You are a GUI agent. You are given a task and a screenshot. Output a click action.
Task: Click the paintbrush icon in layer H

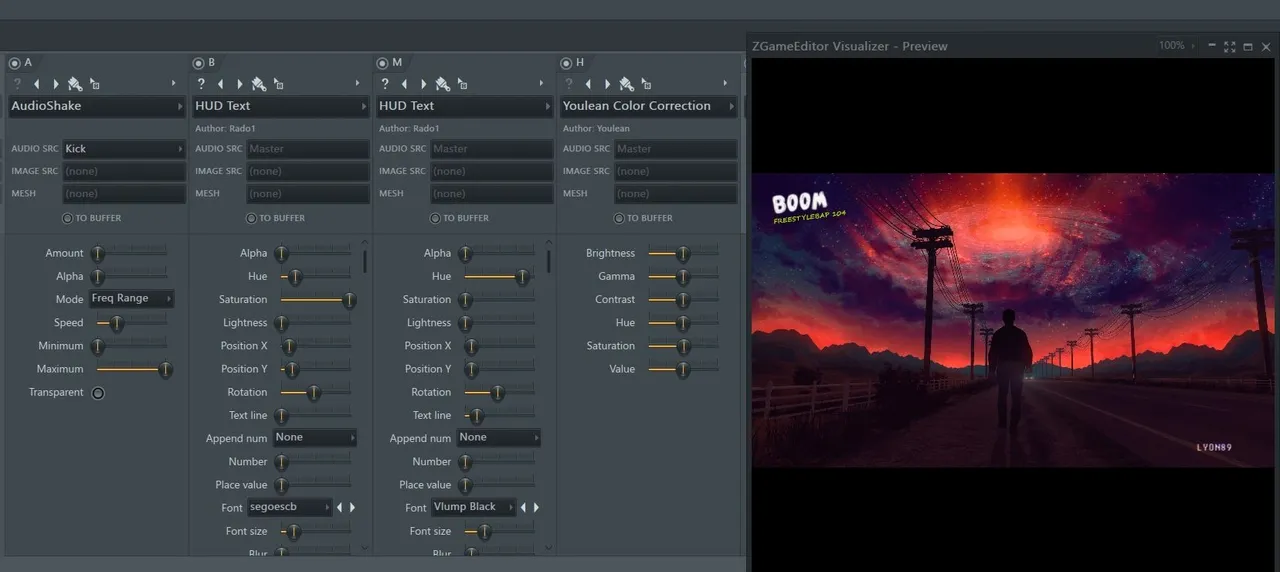[x=627, y=84]
